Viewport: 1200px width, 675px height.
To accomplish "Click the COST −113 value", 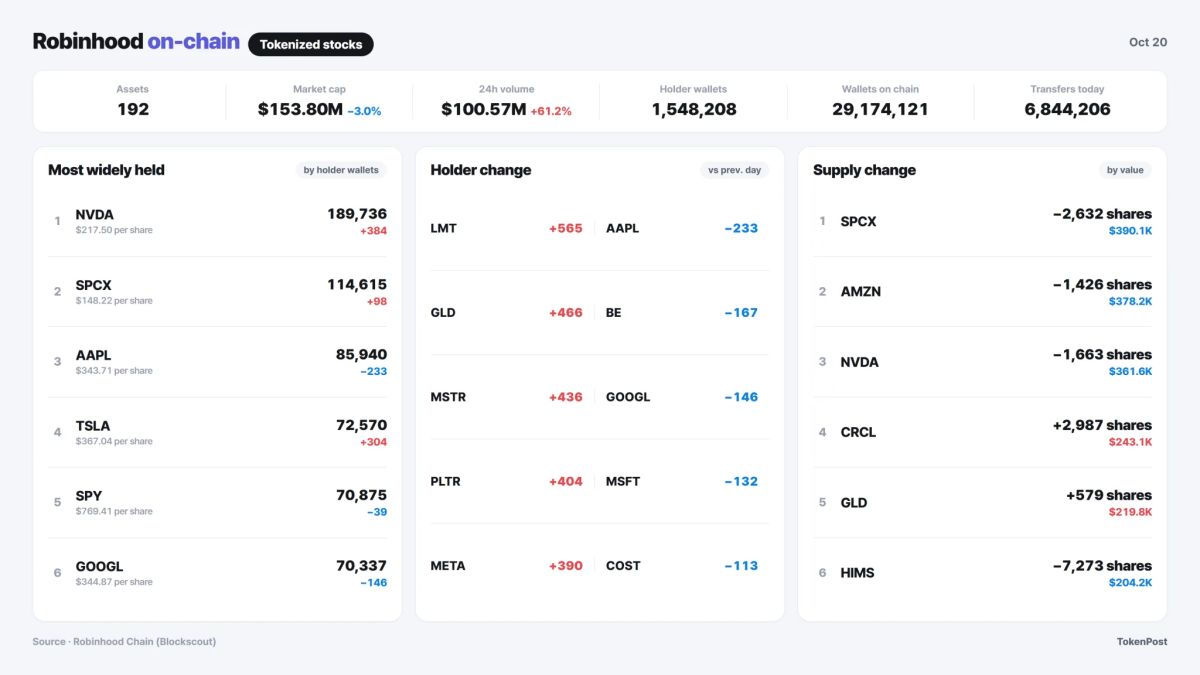I will 741,565.
